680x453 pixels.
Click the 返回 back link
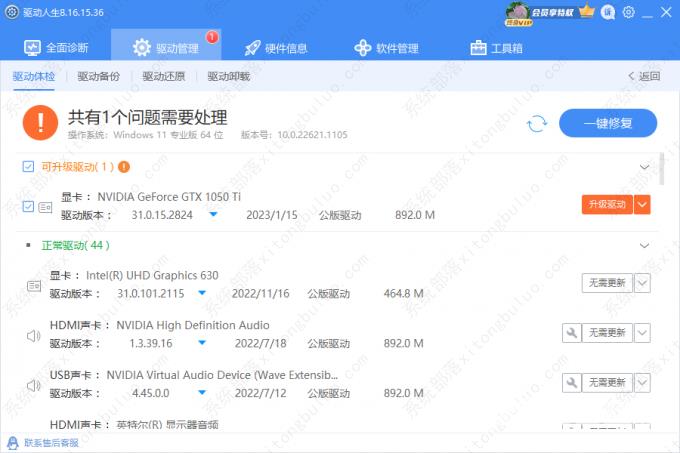point(644,76)
